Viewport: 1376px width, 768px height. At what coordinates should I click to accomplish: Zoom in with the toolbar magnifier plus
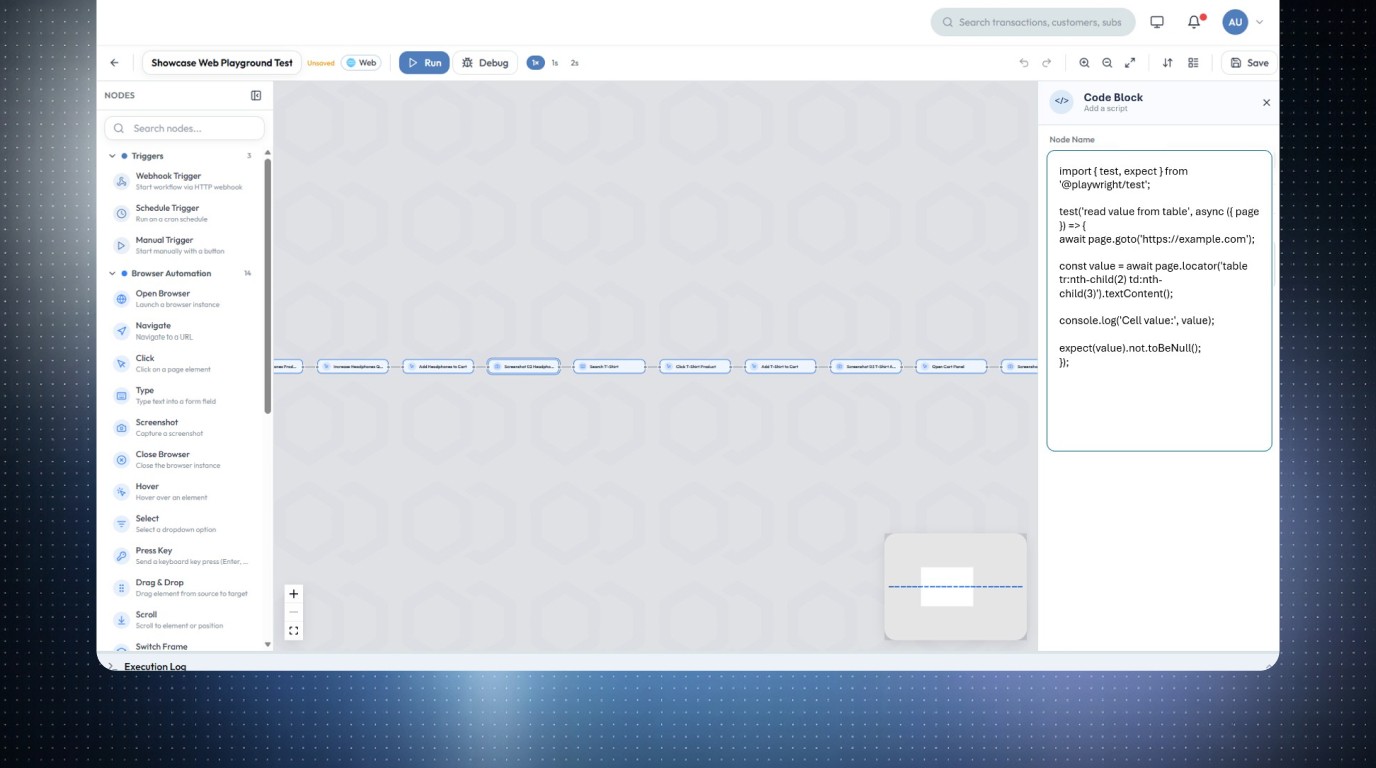1084,62
